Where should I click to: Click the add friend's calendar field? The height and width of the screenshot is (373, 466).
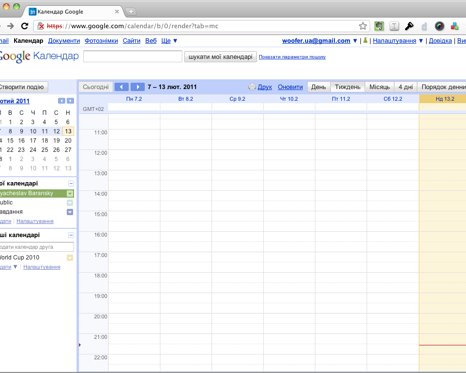click(36, 247)
